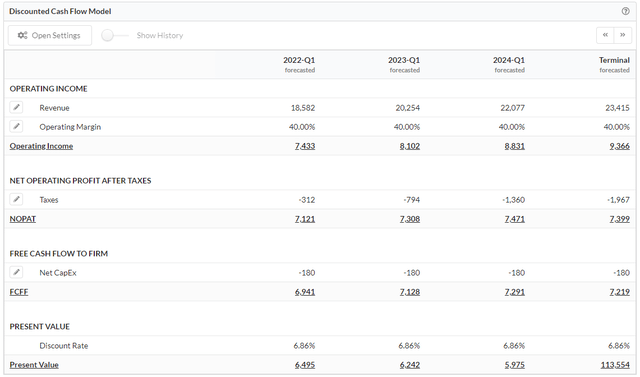Click the Discount Rate row label
Image resolution: width=640 pixels, height=377 pixels.
point(64,346)
